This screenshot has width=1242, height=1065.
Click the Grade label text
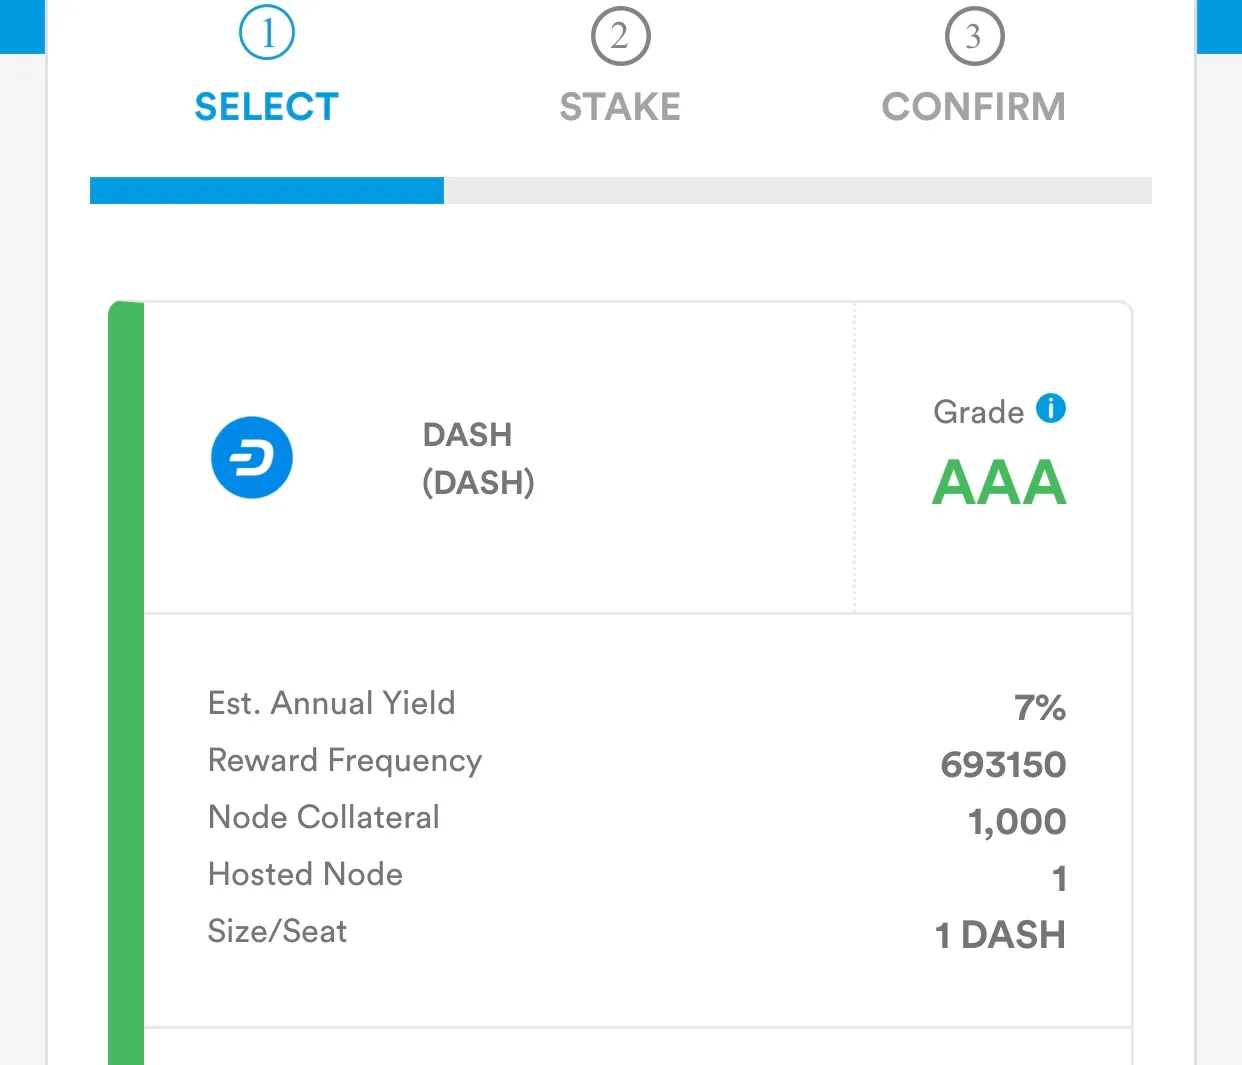[978, 412]
